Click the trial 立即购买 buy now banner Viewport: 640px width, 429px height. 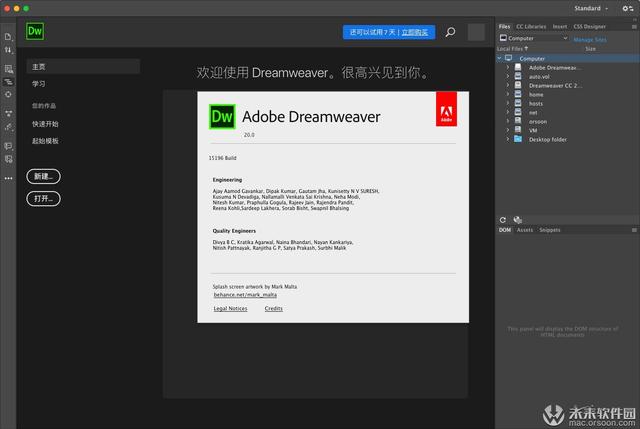(x=389, y=32)
